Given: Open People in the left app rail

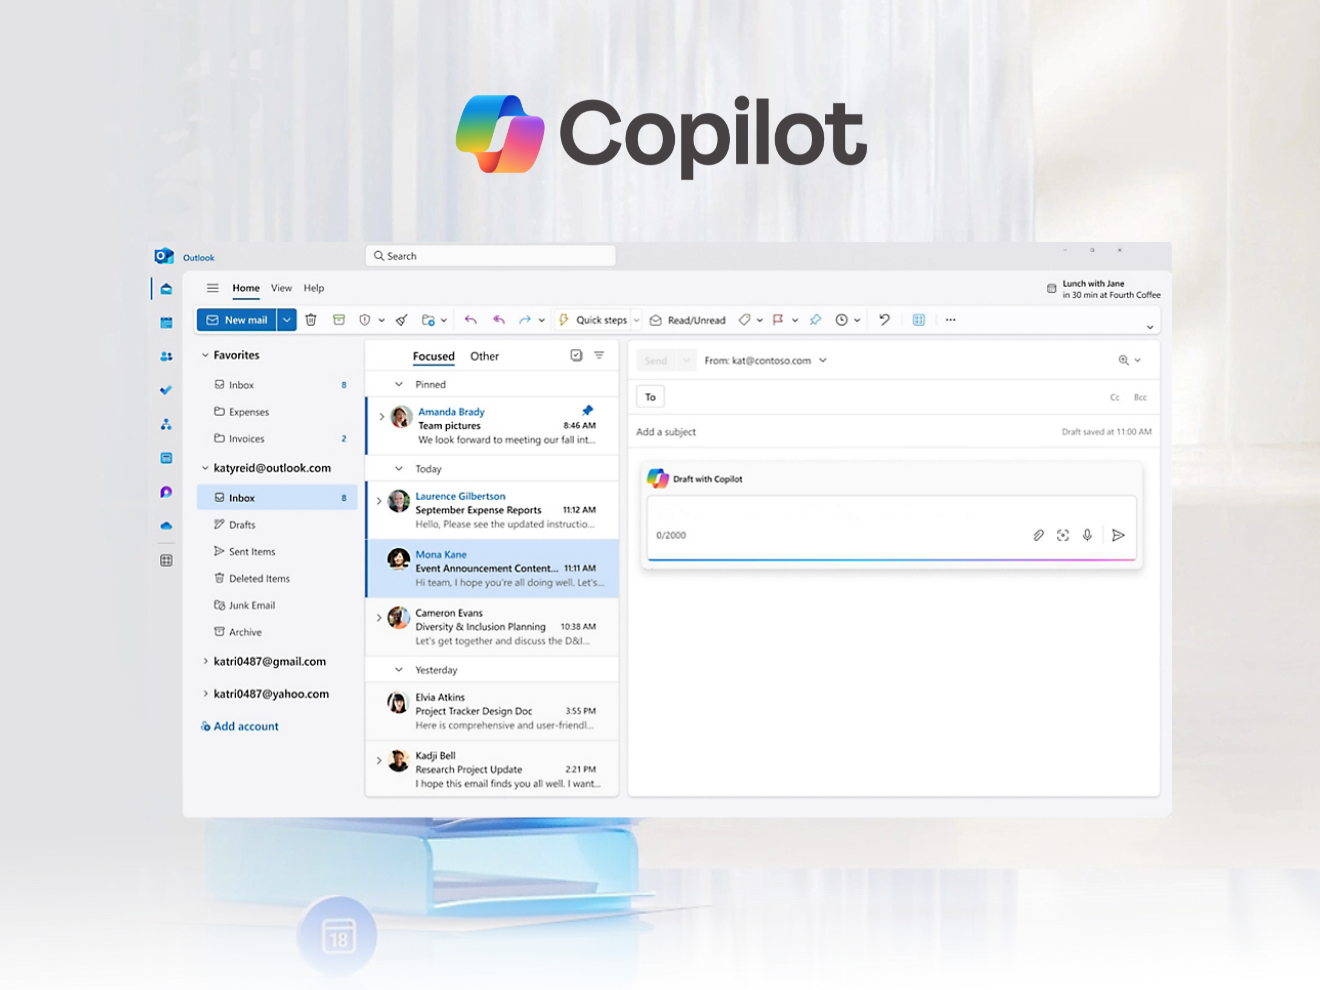Looking at the screenshot, I should [x=166, y=356].
